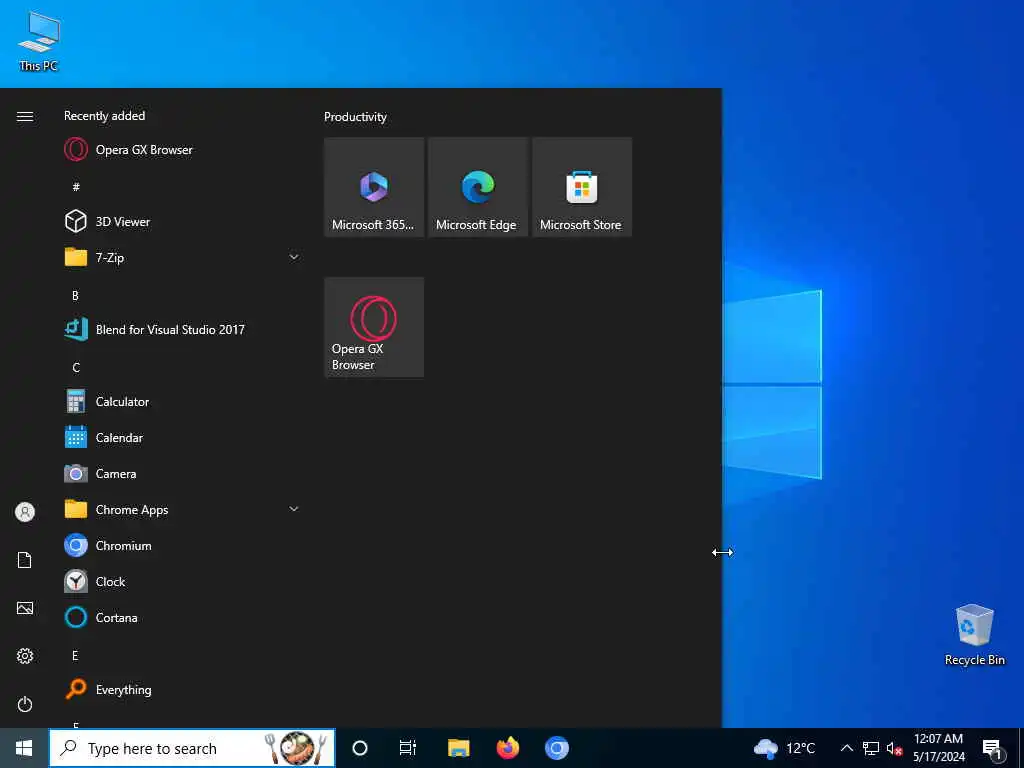Image resolution: width=1024 pixels, height=768 pixels.
Task: Open the clock showing 12:07 AM
Action: [938, 748]
